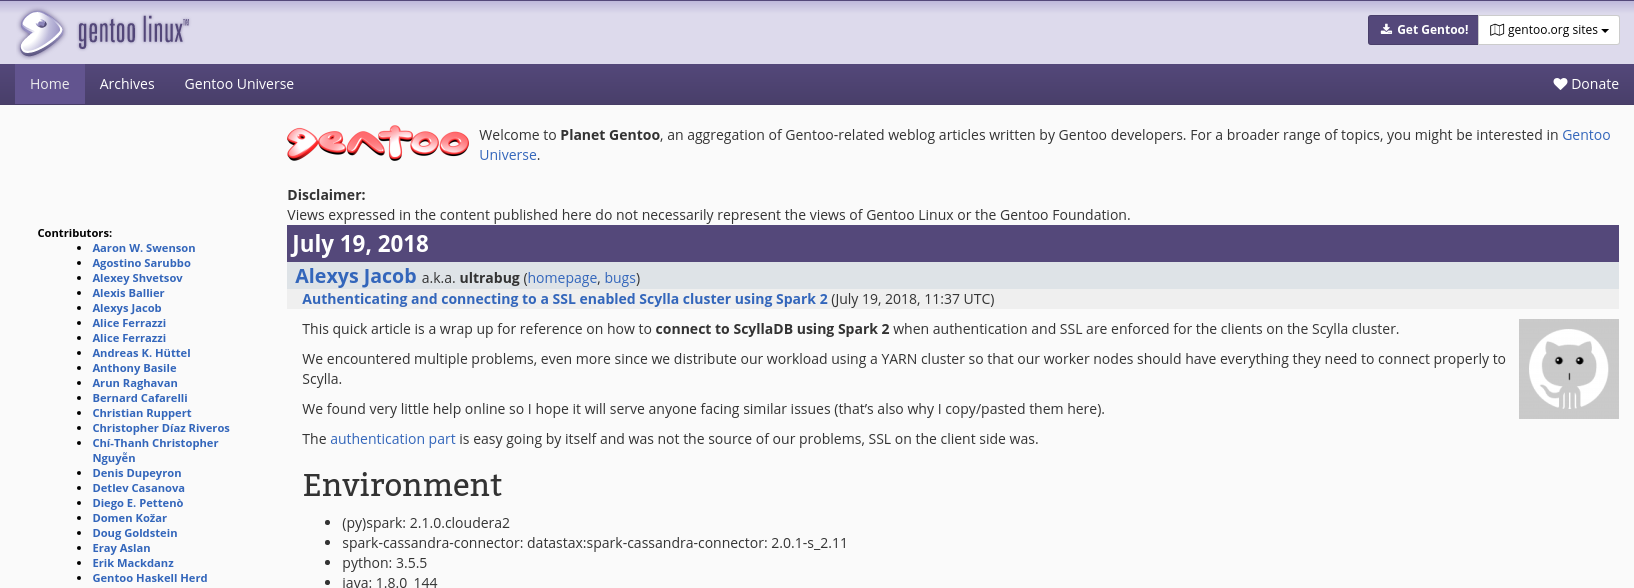Open contributor Diego E. Pettenò
Viewport: 1634px width, 588px height.
pyautogui.click(x=138, y=503)
